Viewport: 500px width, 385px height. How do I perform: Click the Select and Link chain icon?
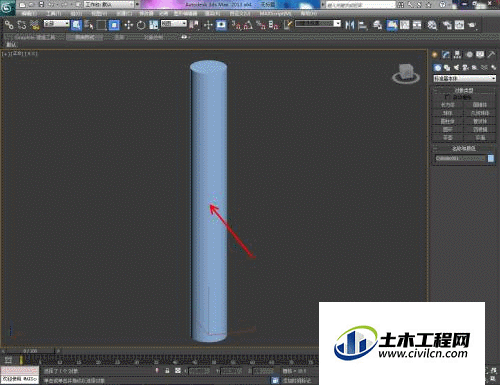[9, 25]
